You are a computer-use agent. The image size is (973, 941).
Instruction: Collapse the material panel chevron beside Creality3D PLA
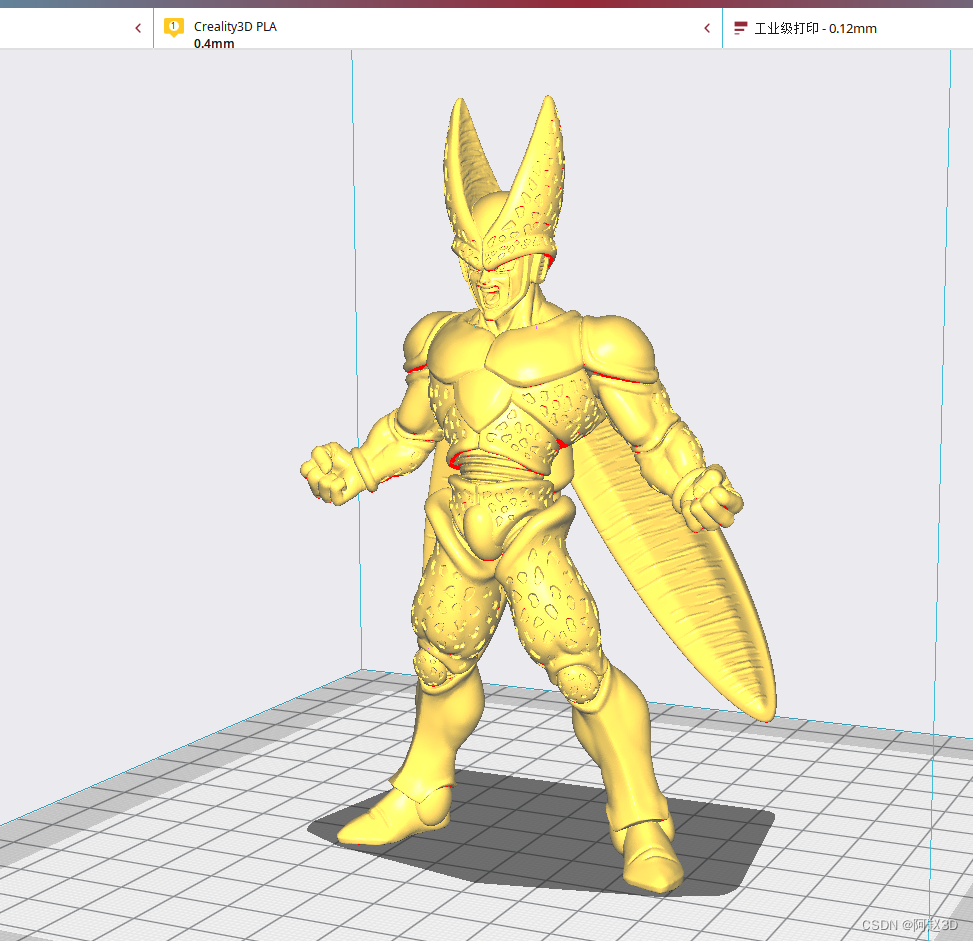coord(707,28)
